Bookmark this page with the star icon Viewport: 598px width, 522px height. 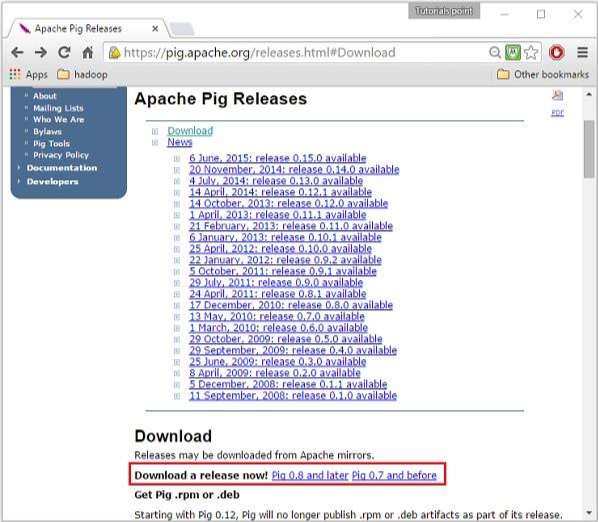[531, 52]
